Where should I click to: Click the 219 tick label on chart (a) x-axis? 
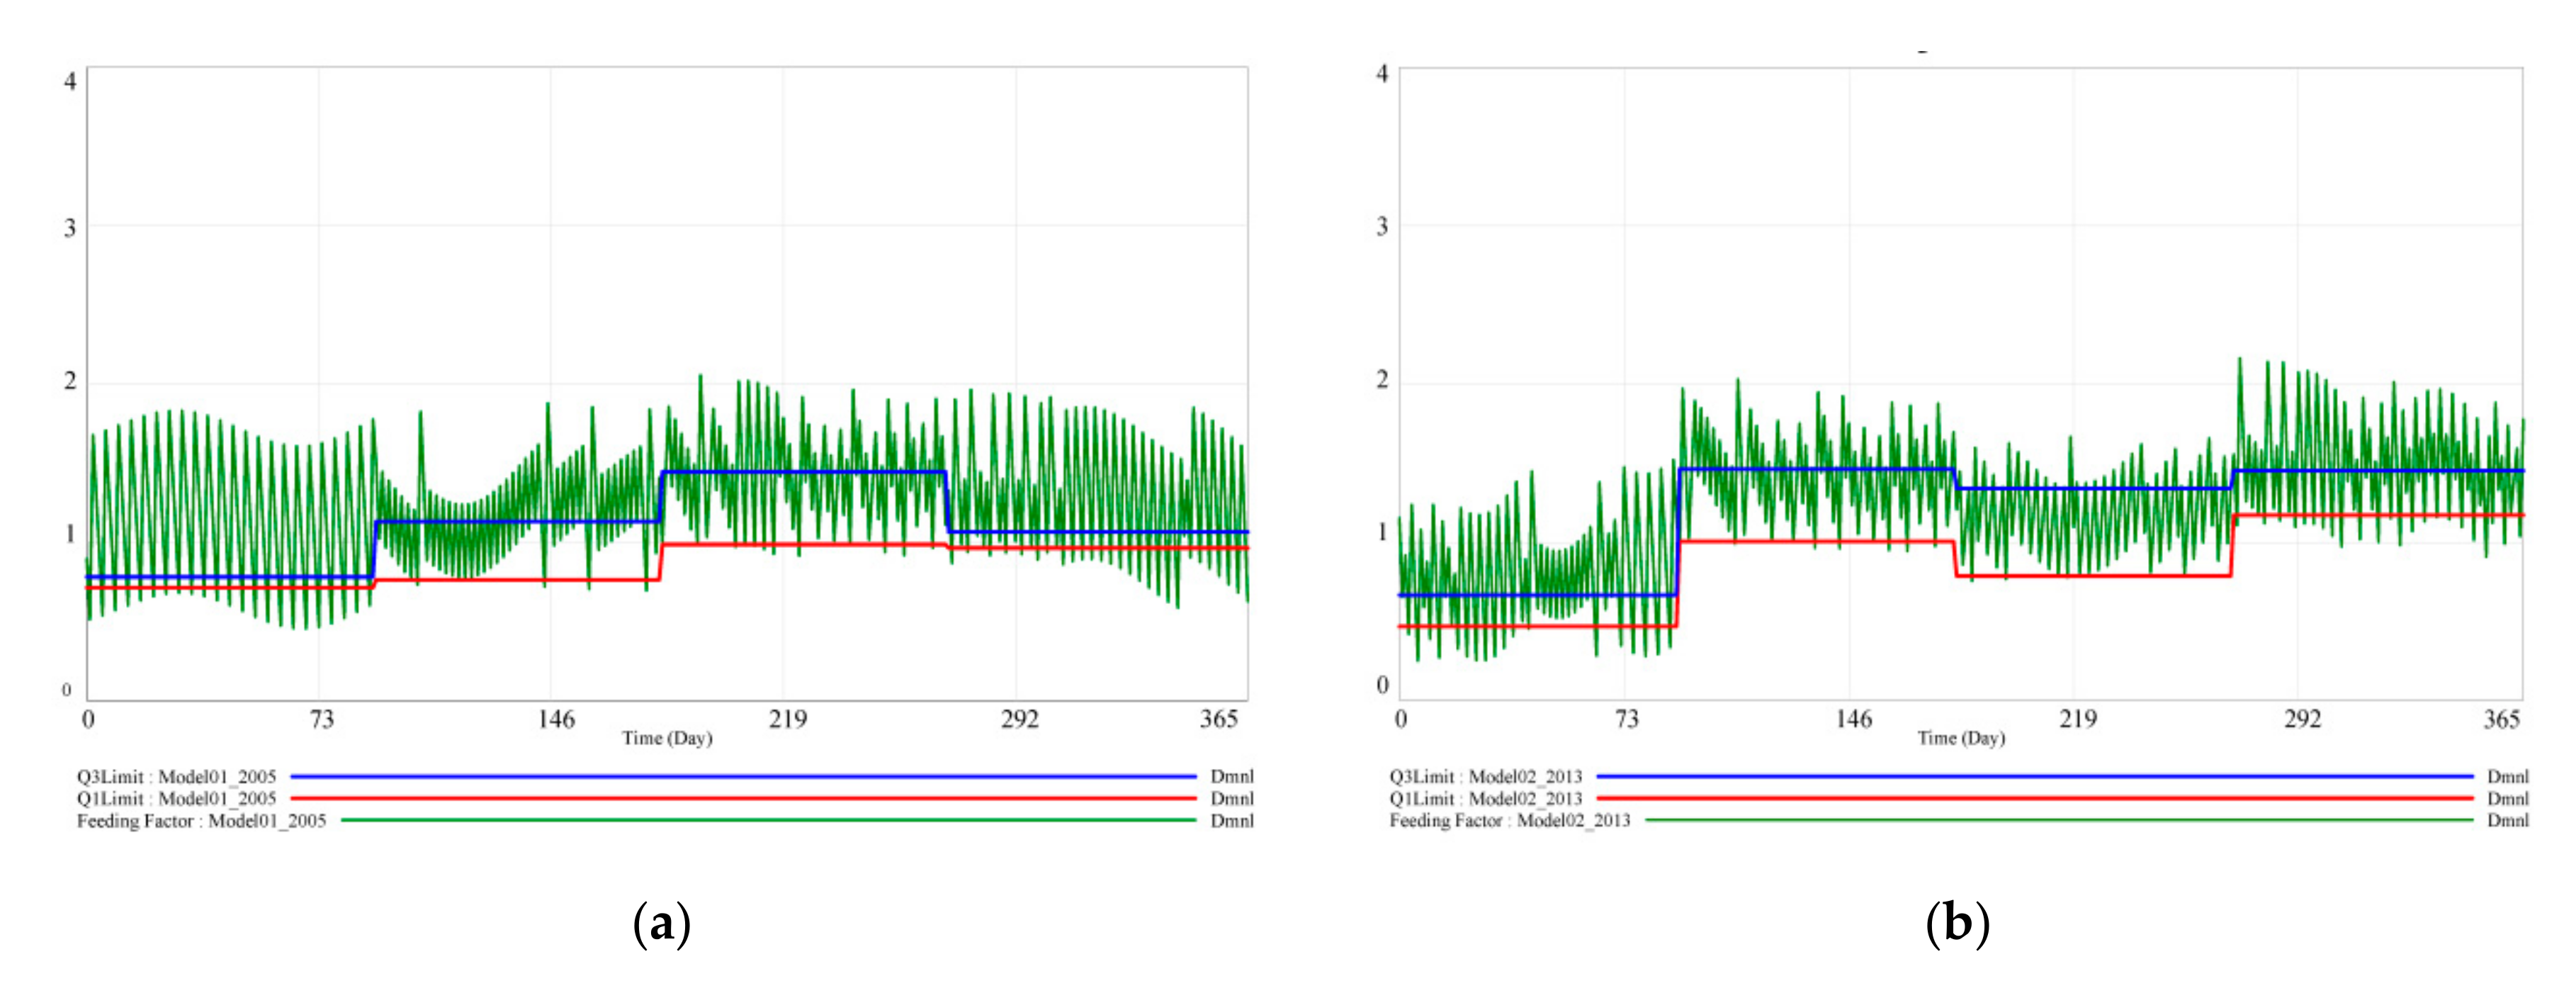pos(787,719)
